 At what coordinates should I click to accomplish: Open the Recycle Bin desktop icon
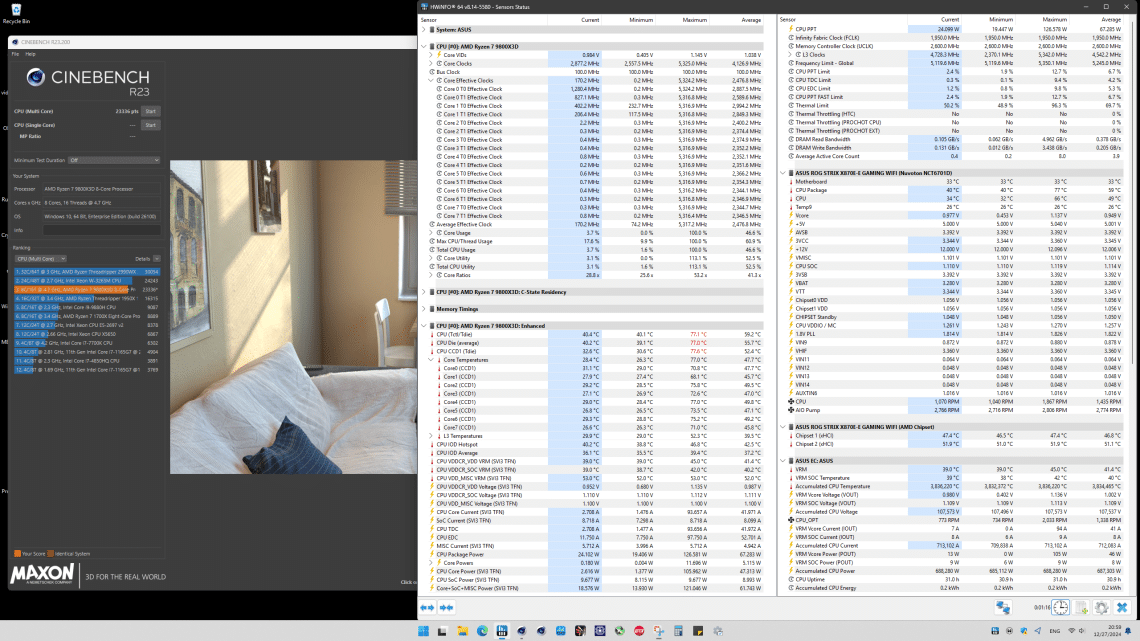coord(16,13)
